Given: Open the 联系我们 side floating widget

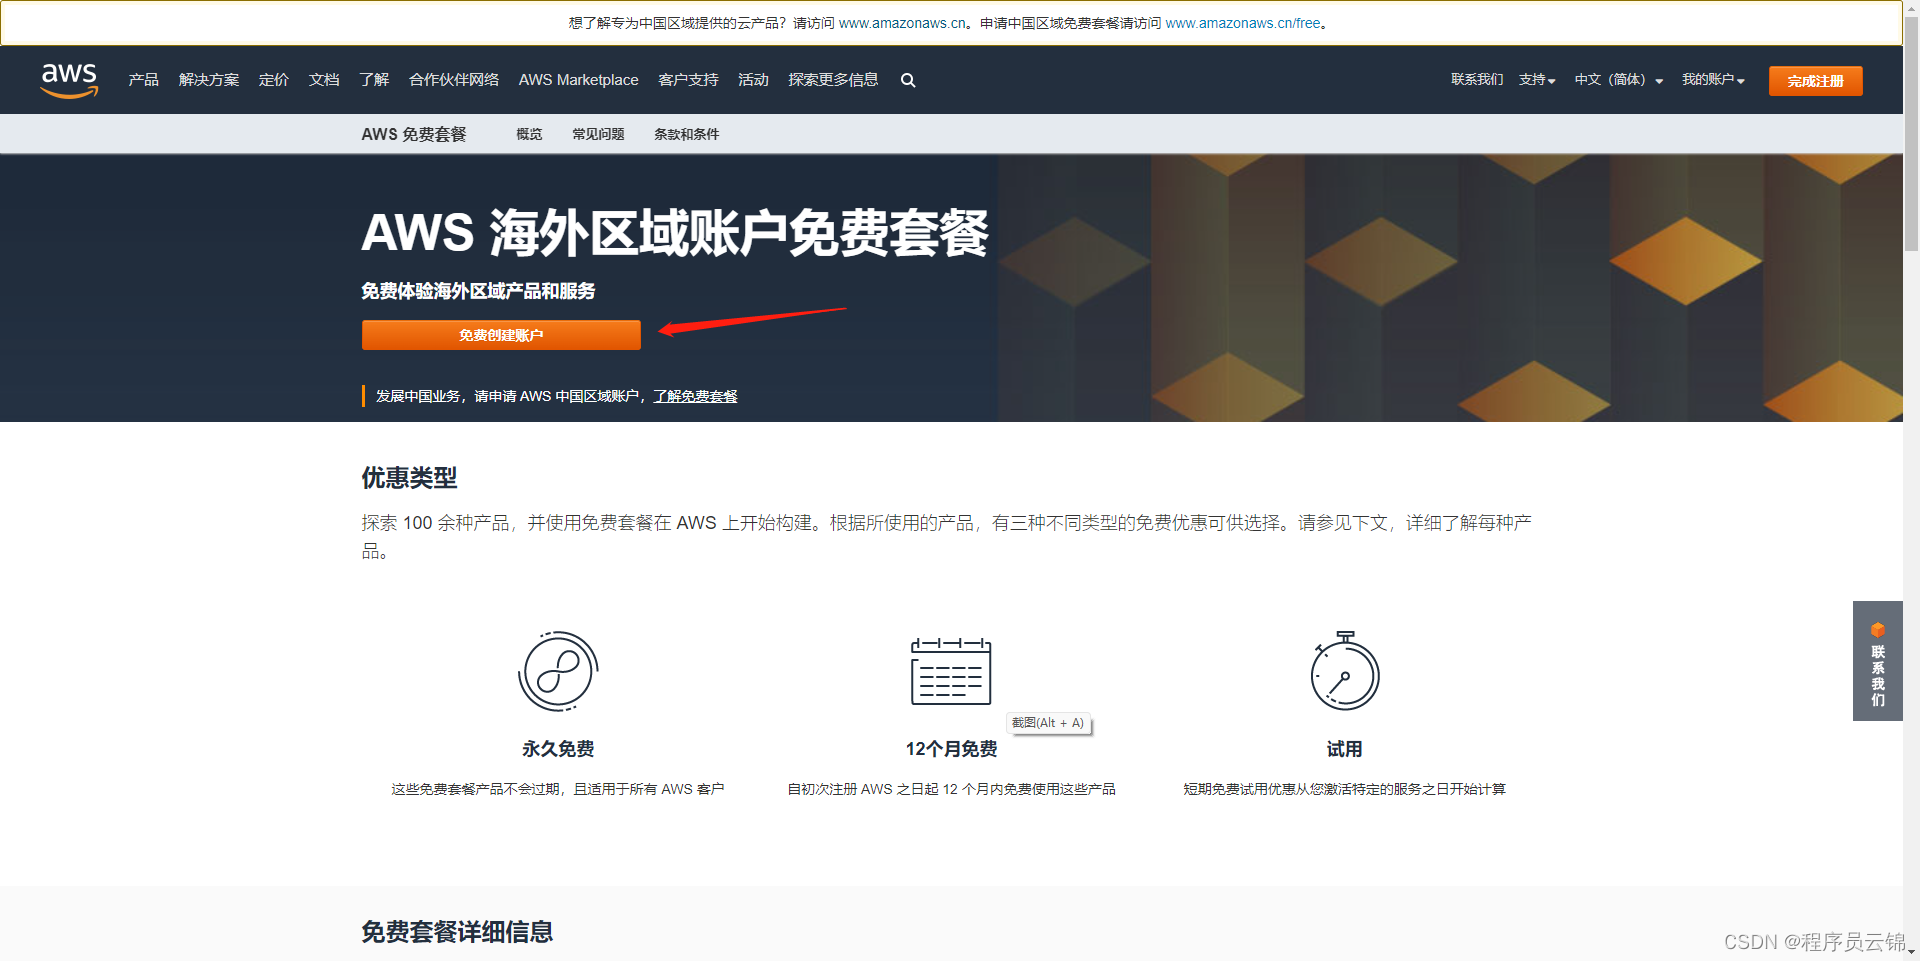Looking at the screenshot, I should [1877, 661].
